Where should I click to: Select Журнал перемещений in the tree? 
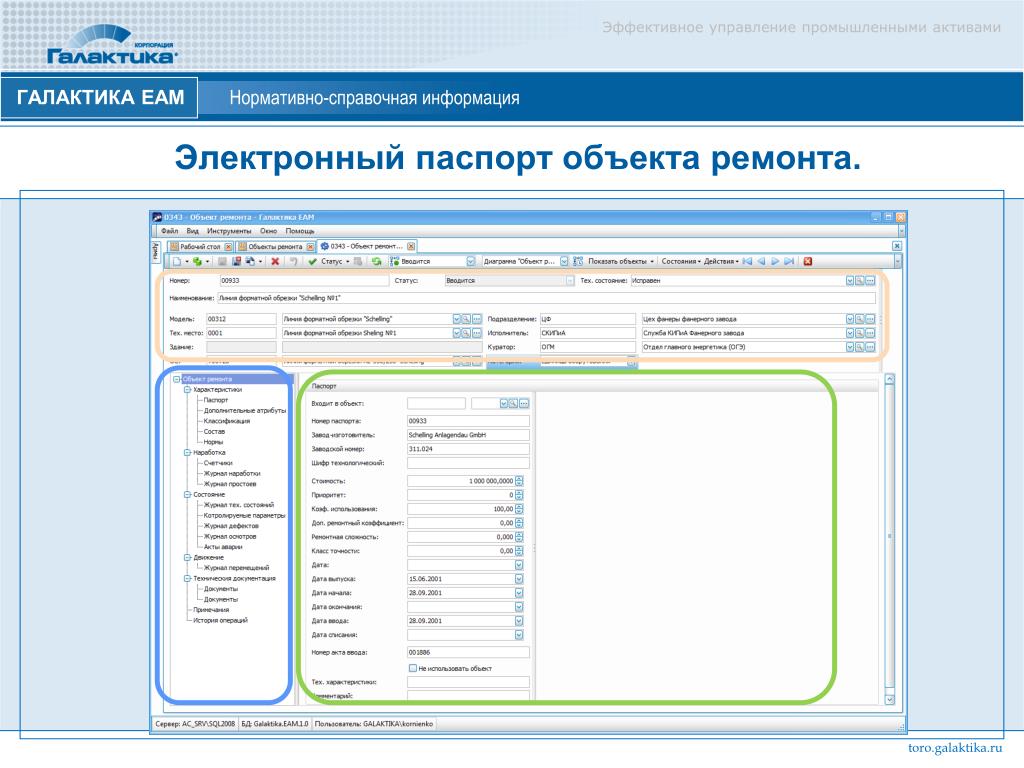tap(236, 568)
